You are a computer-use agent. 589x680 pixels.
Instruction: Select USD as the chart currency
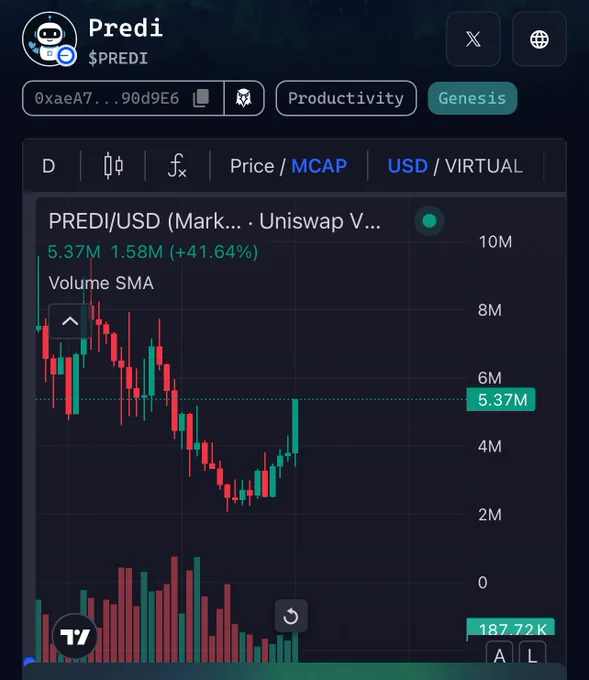408,166
